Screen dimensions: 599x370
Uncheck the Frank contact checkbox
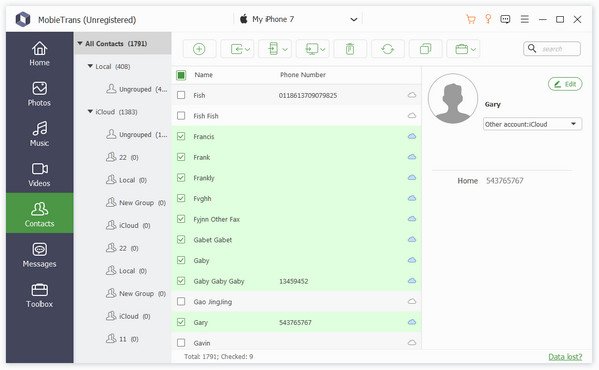point(181,157)
